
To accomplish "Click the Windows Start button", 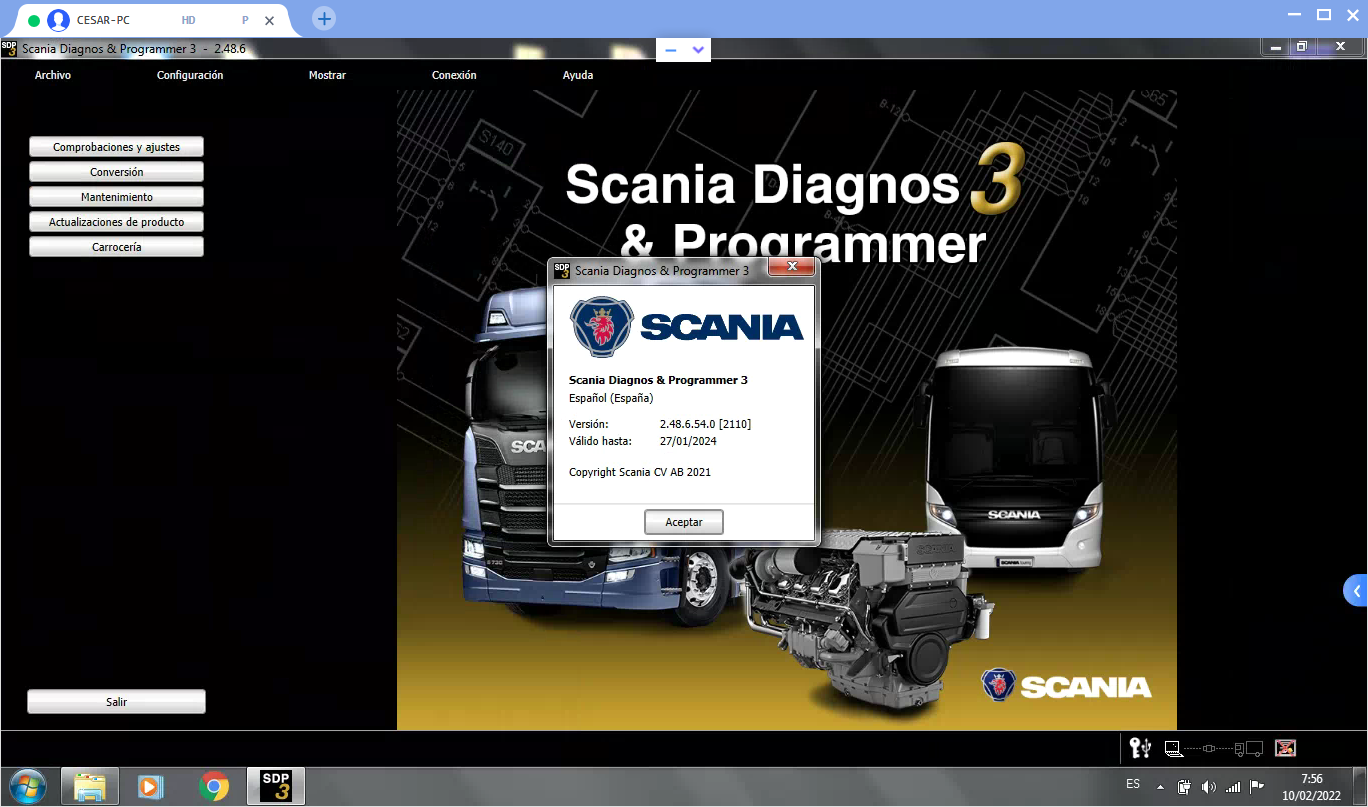I will [27, 786].
